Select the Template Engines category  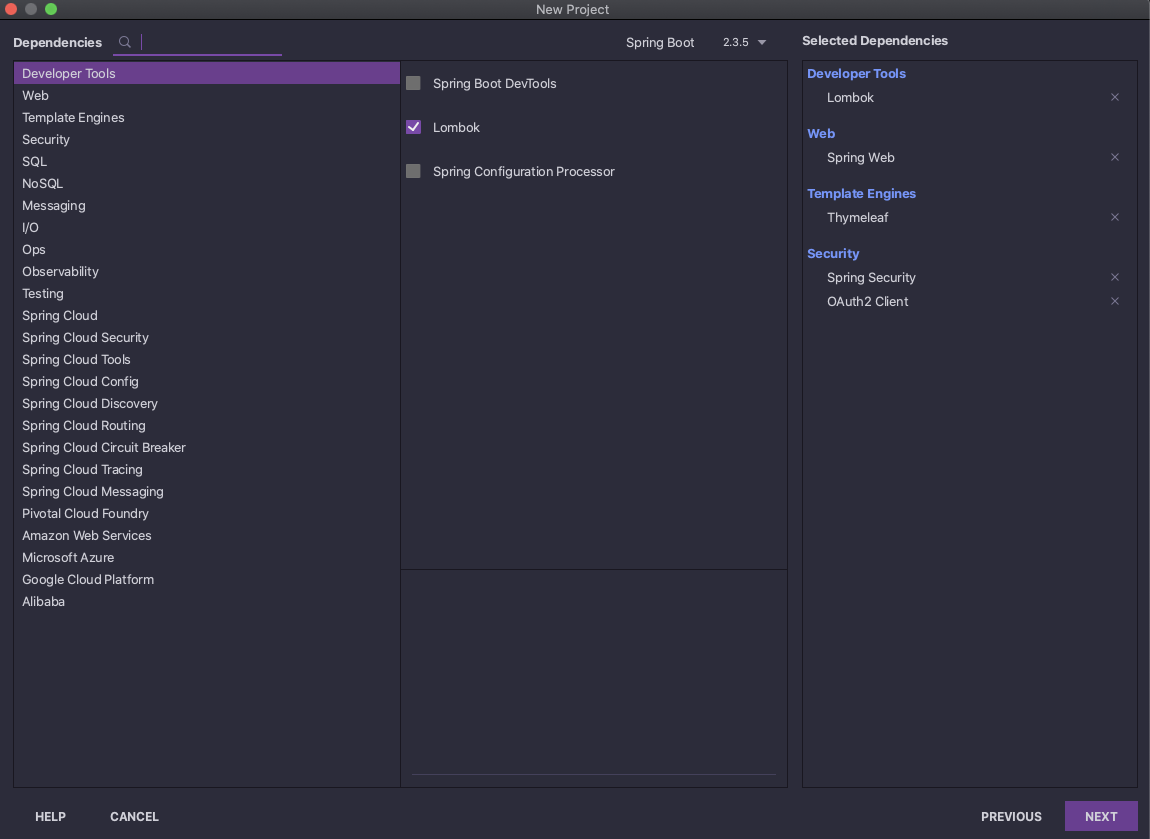tap(207, 117)
